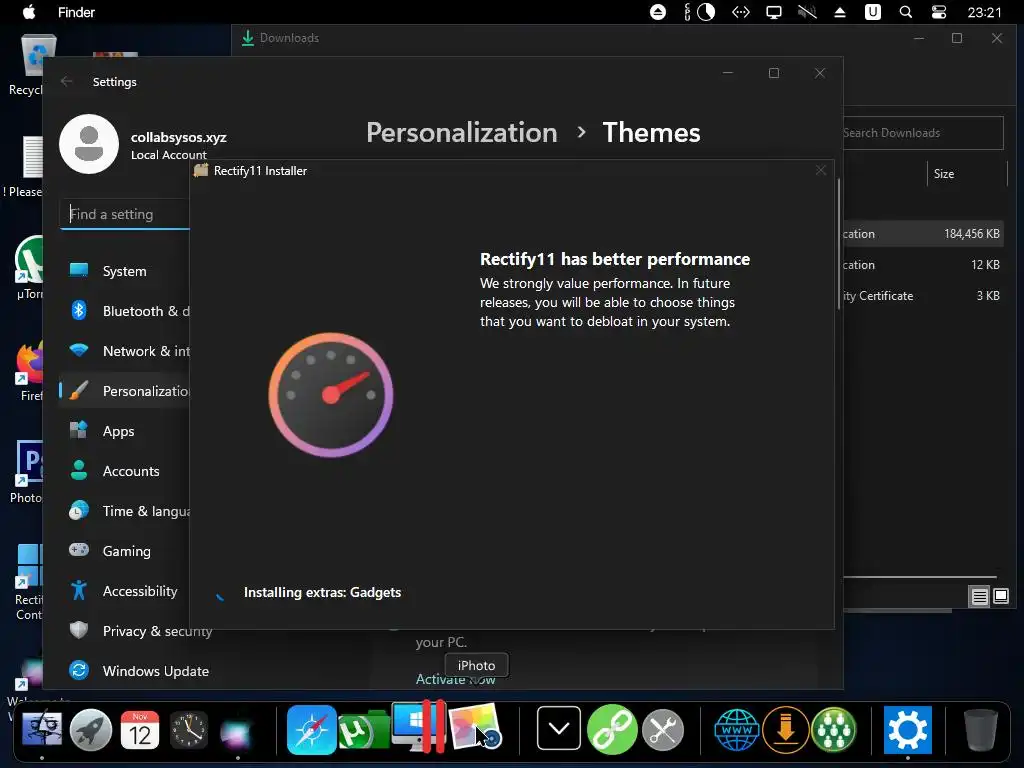The width and height of the screenshot is (1024, 768).
Task: Open the wrench and screwdriver tools icon
Action: tap(663, 729)
